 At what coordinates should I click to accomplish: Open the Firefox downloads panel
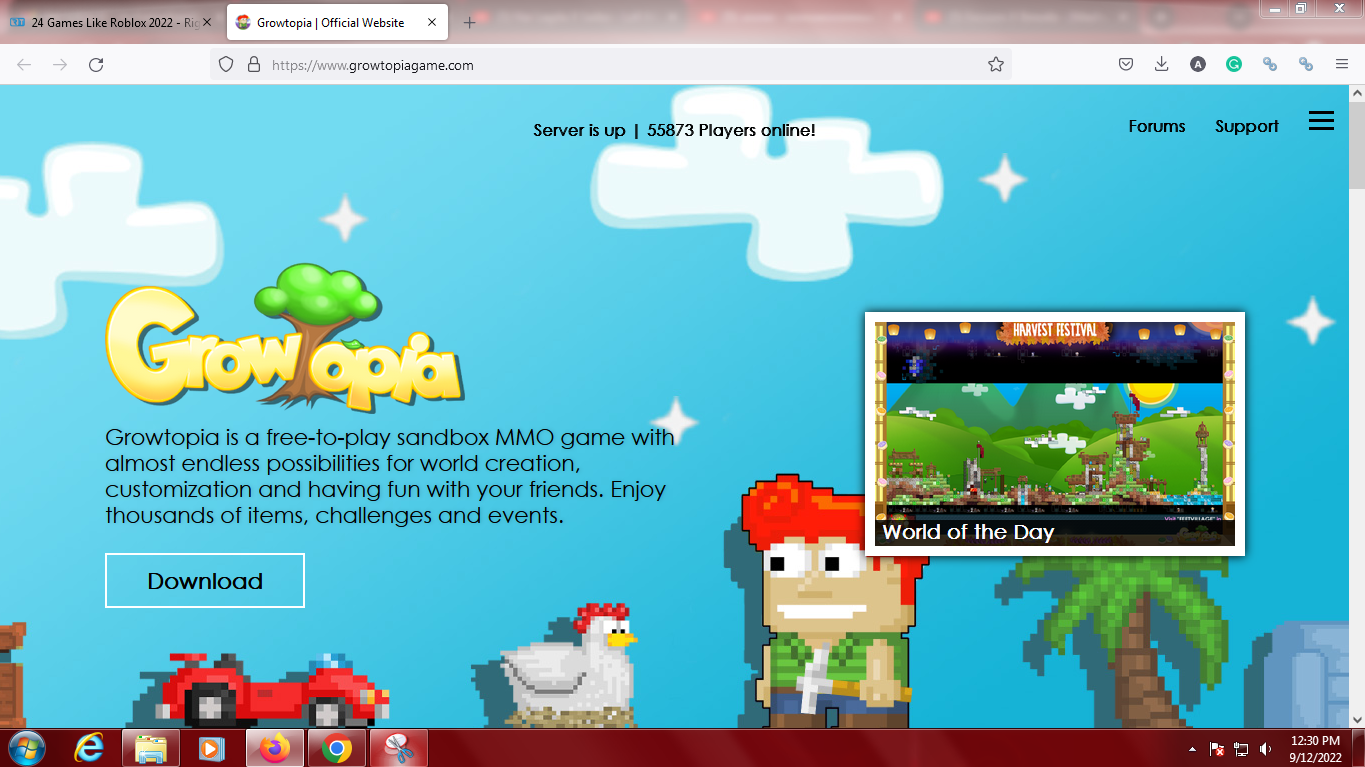(x=1161, y=64)
